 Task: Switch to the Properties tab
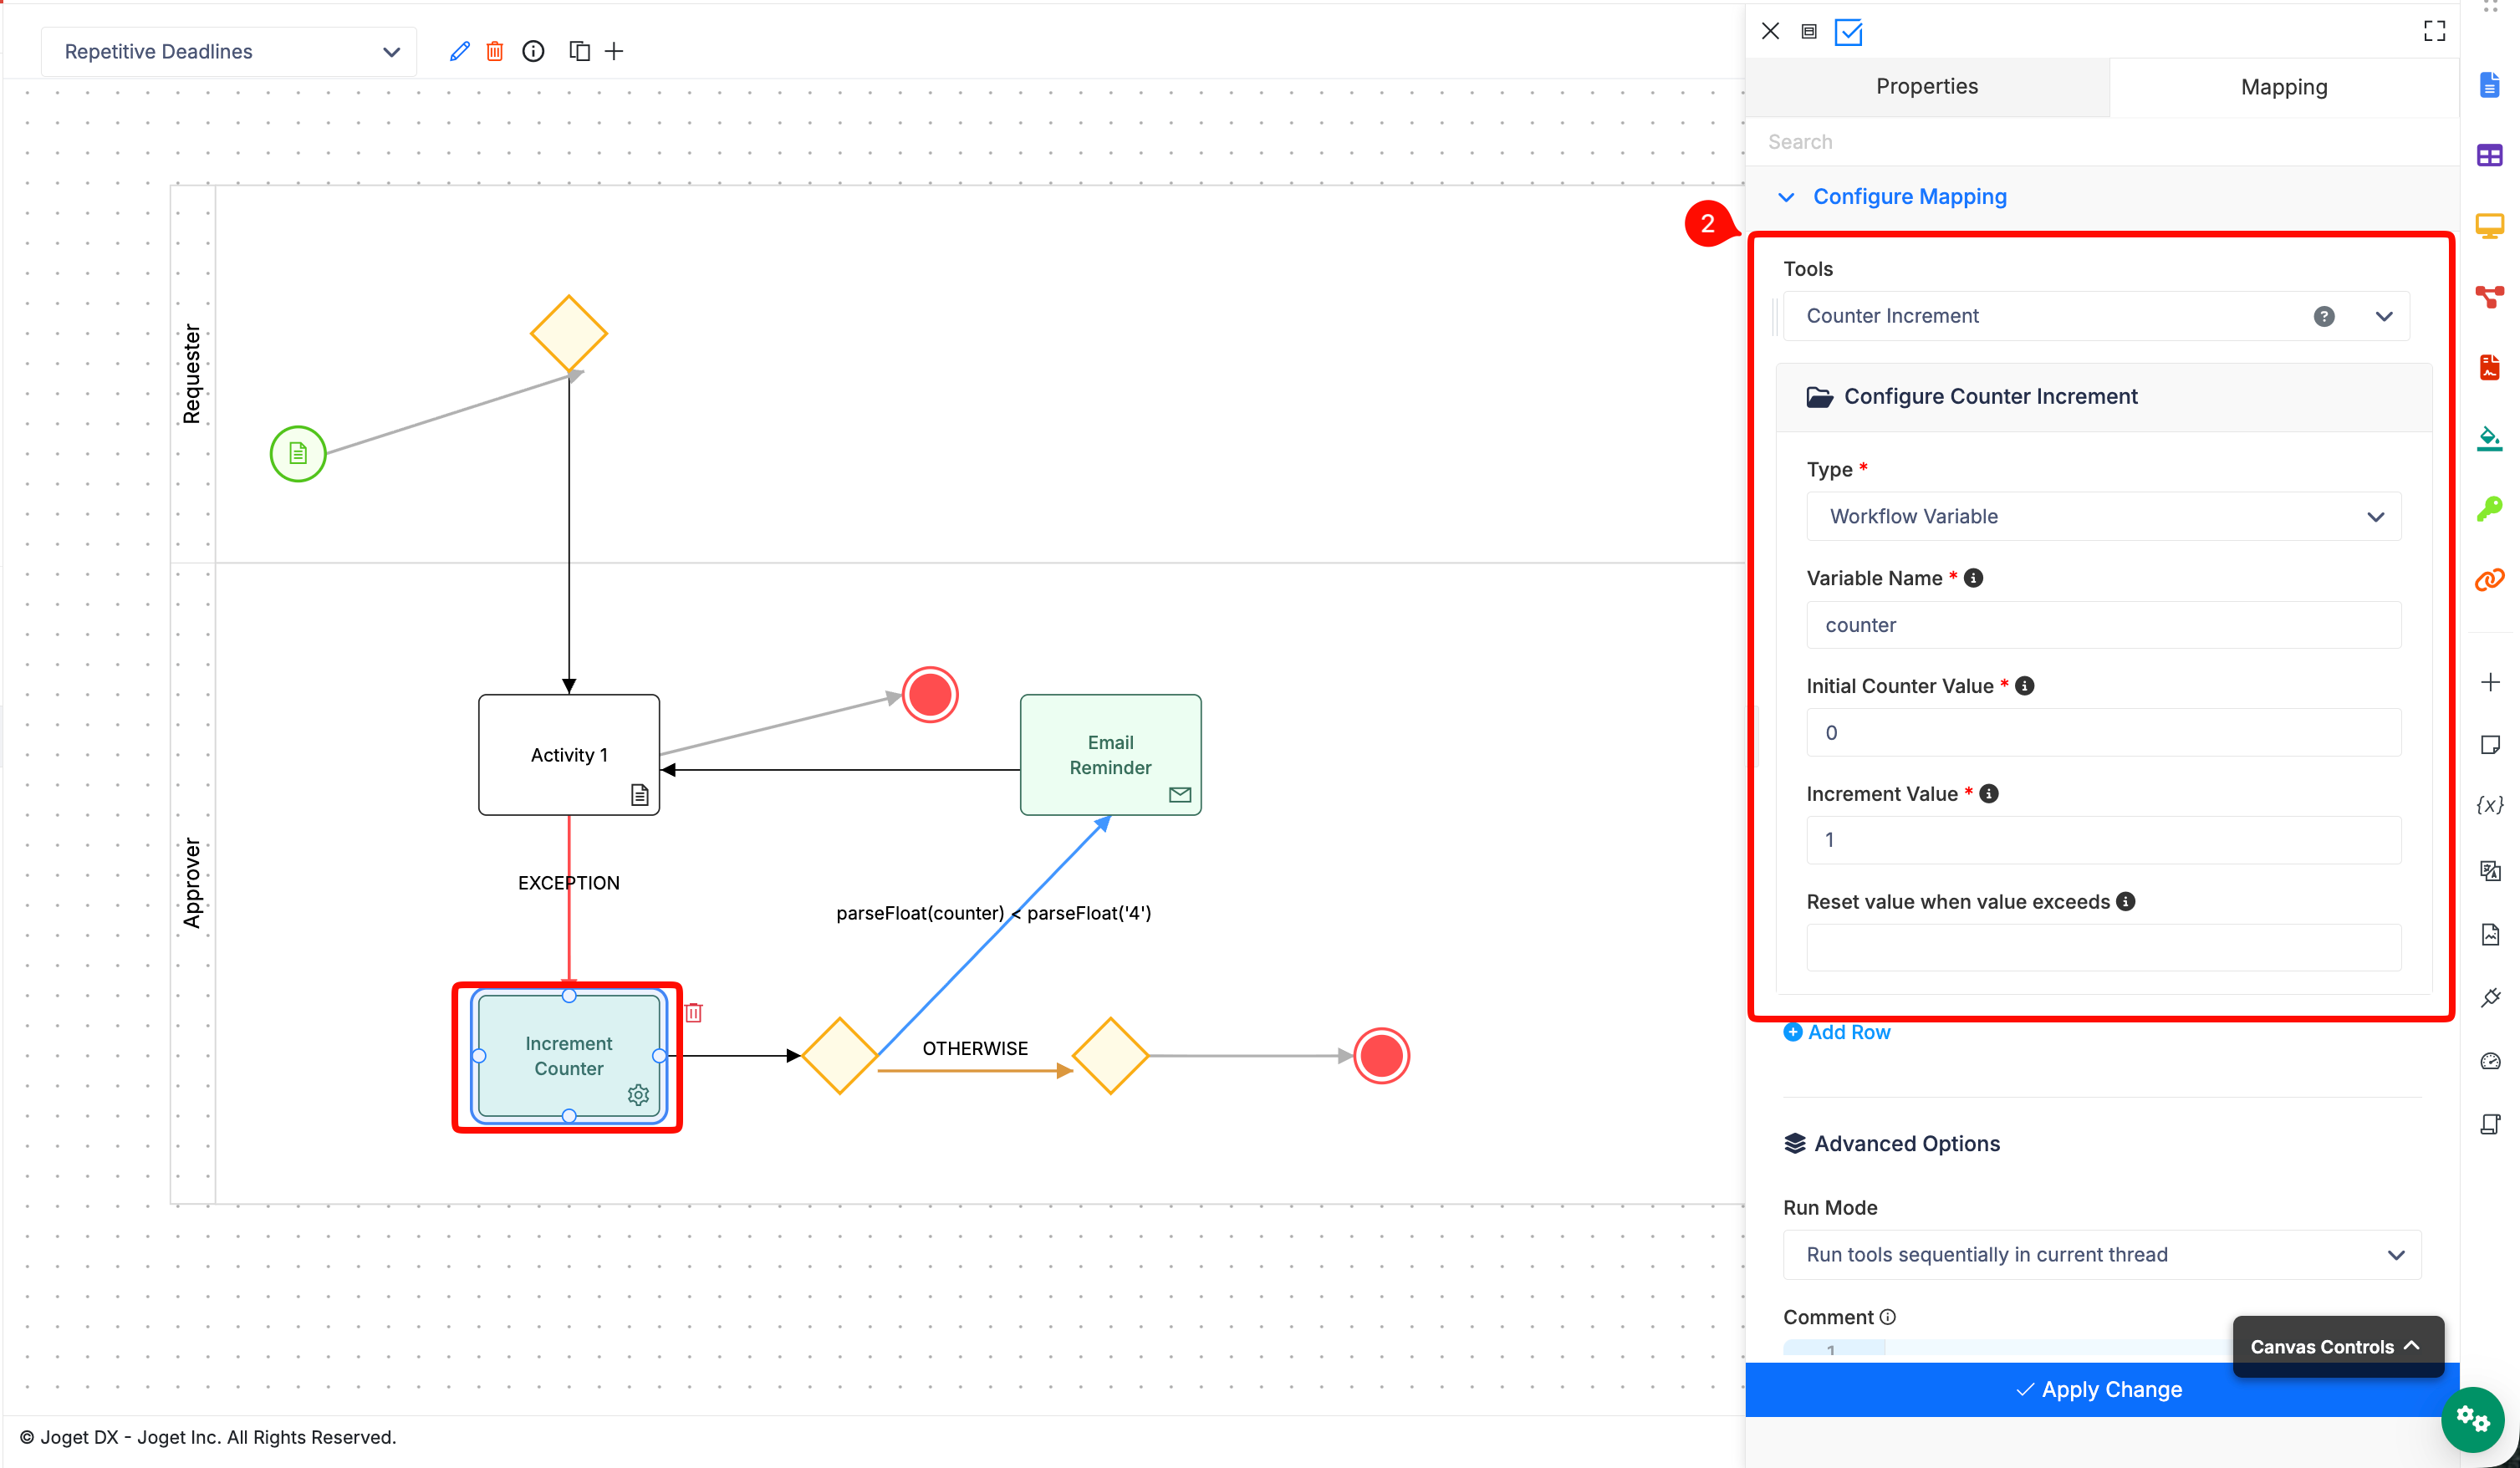[x=1926, y=87]
